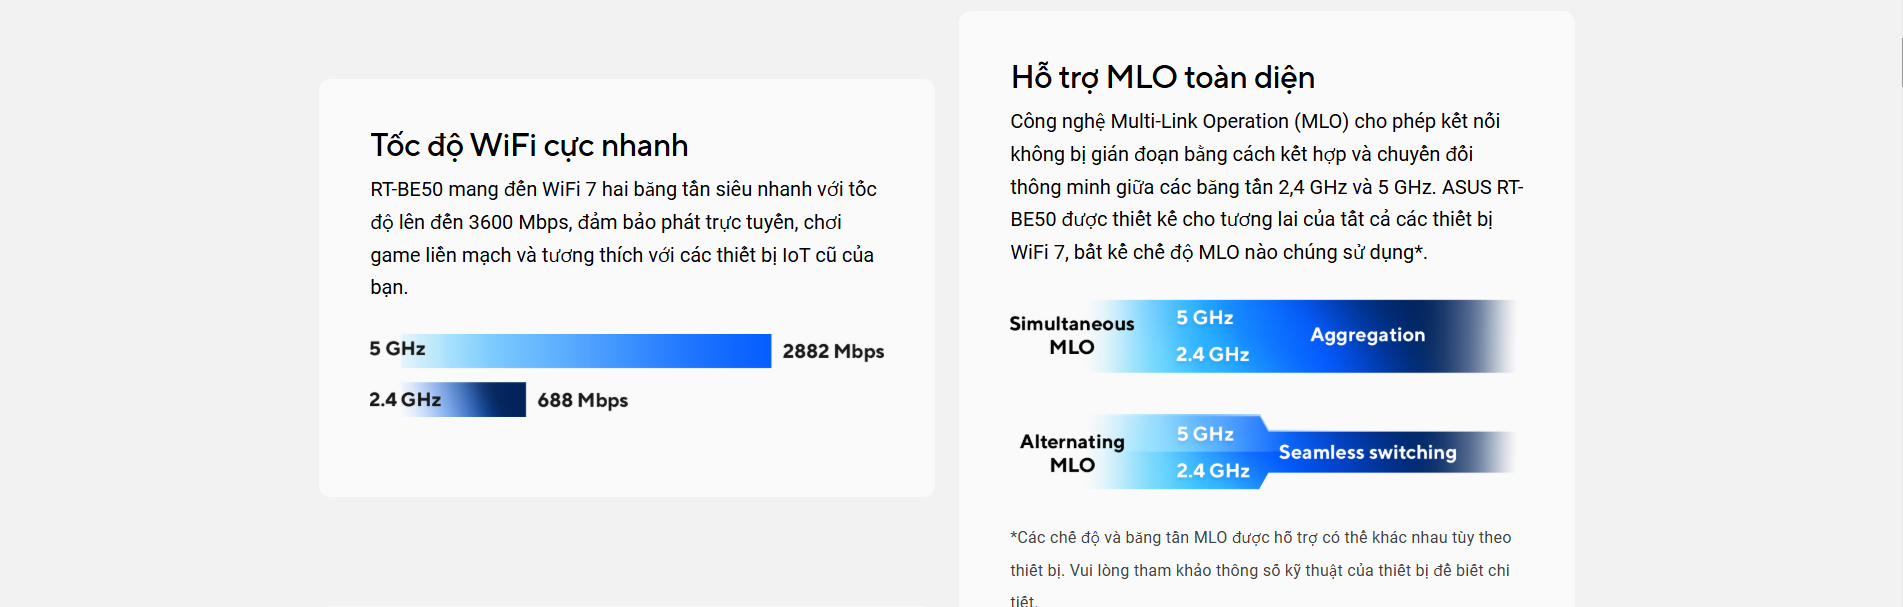Click the 5 GHz band in Alternating MLO diagram

point(1205,435)
